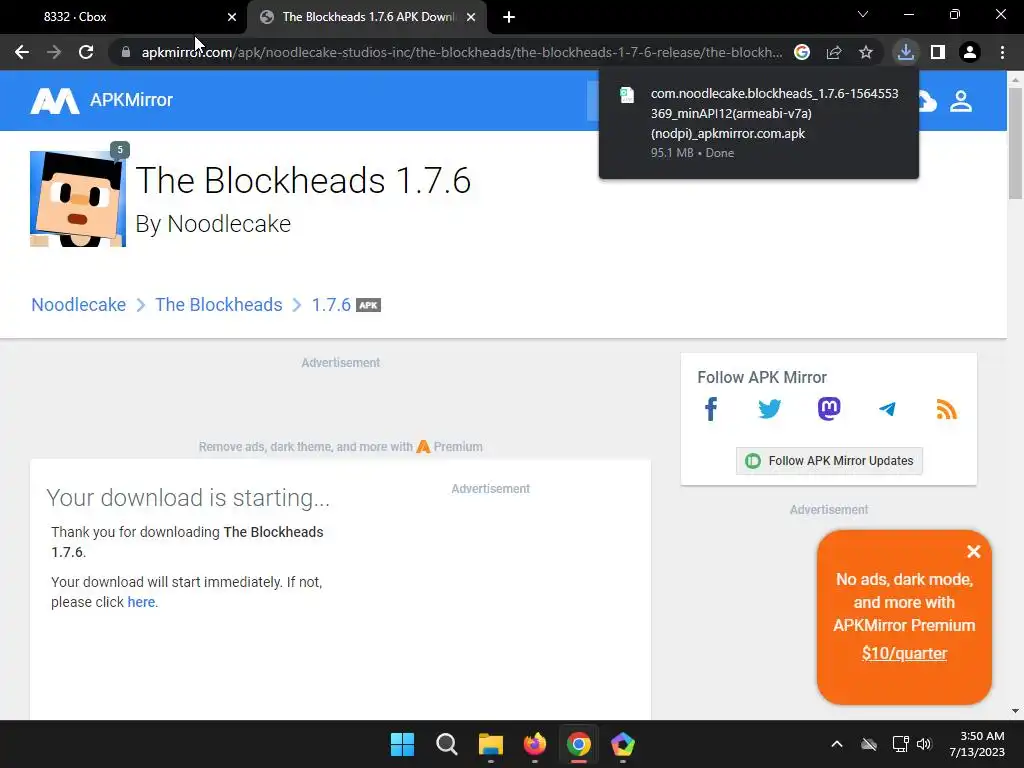Viewport: 1024px width, 768px height.
Task: Close the orange Premium popup
Action: 974,552
